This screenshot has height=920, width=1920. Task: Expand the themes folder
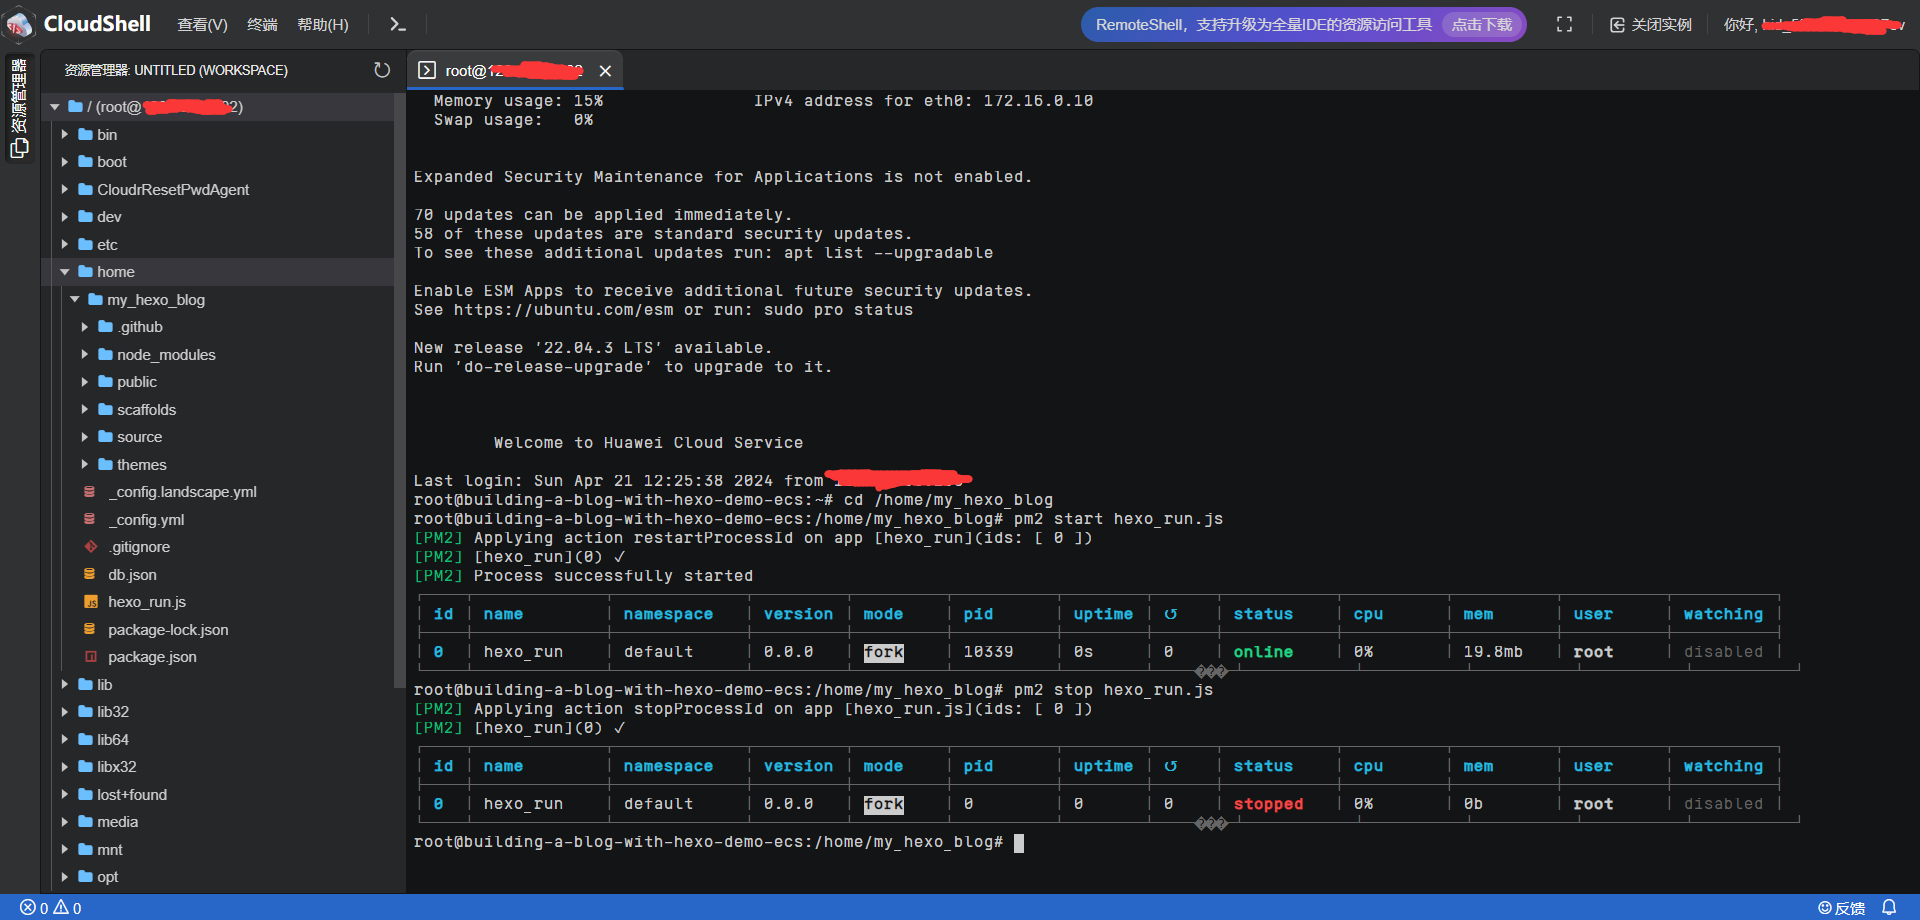(x=141, y=465)
